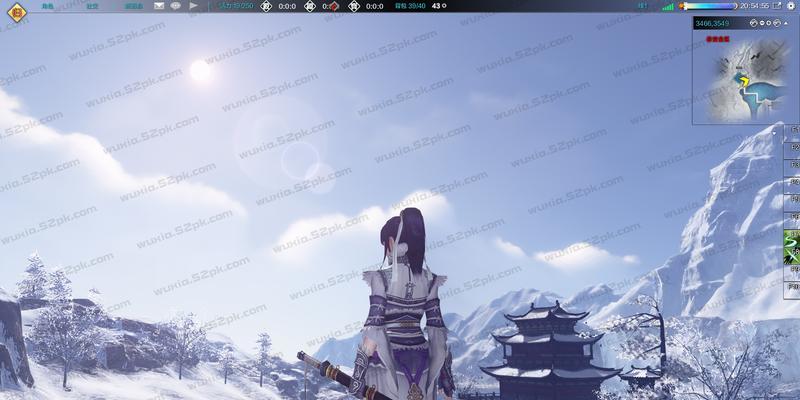Open the mail envelope icon
The image size is (800, 400).
tap(159, 6)
